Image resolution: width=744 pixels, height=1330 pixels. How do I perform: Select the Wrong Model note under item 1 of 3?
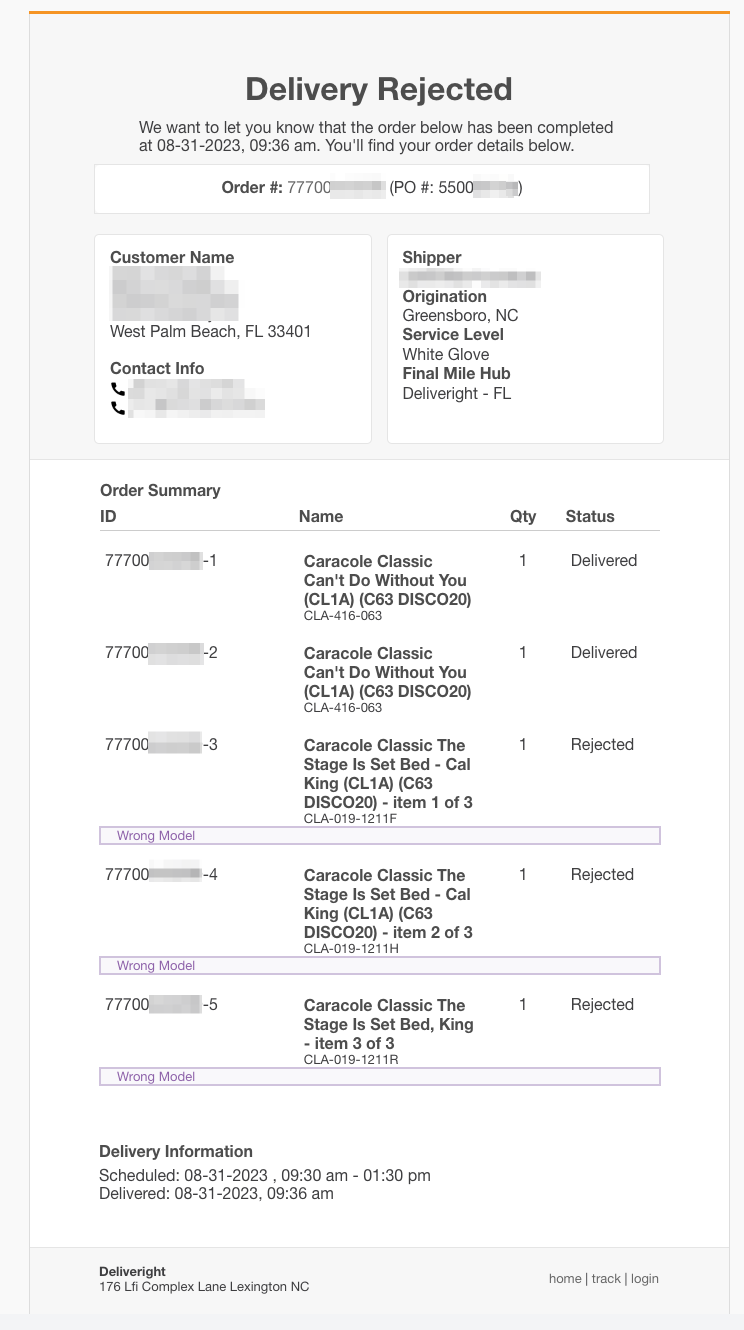tap(380, 836)
